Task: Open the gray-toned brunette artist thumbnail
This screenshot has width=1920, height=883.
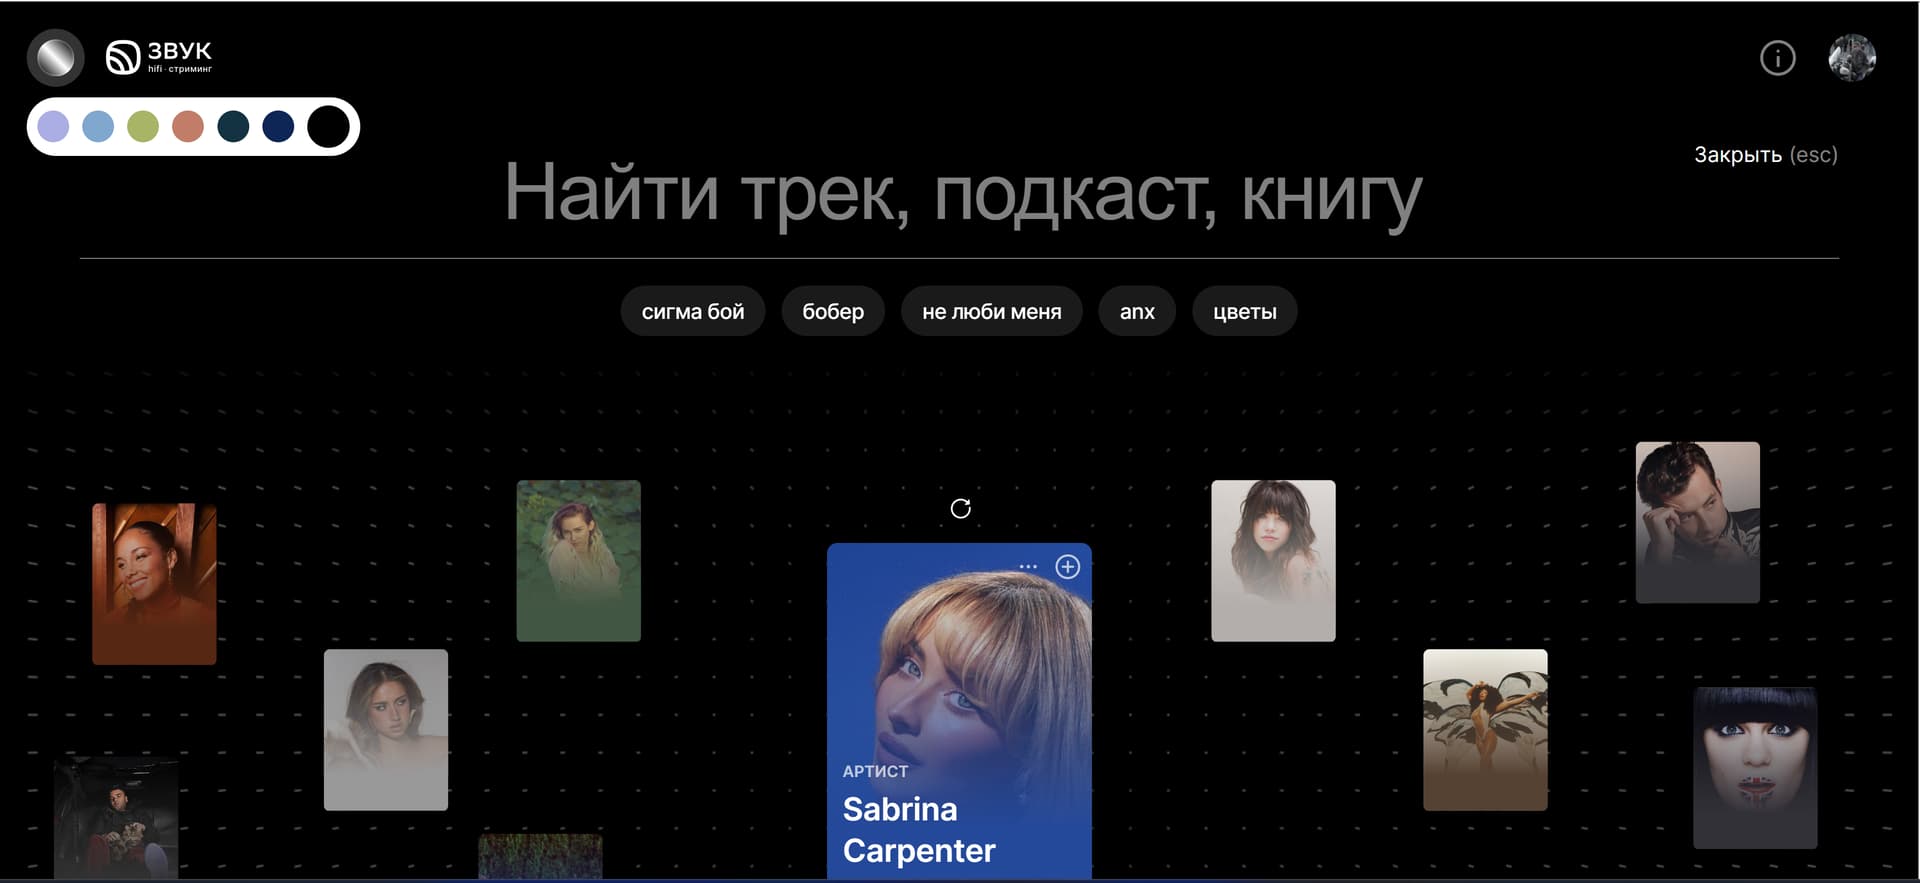Action: coord(386,729)
